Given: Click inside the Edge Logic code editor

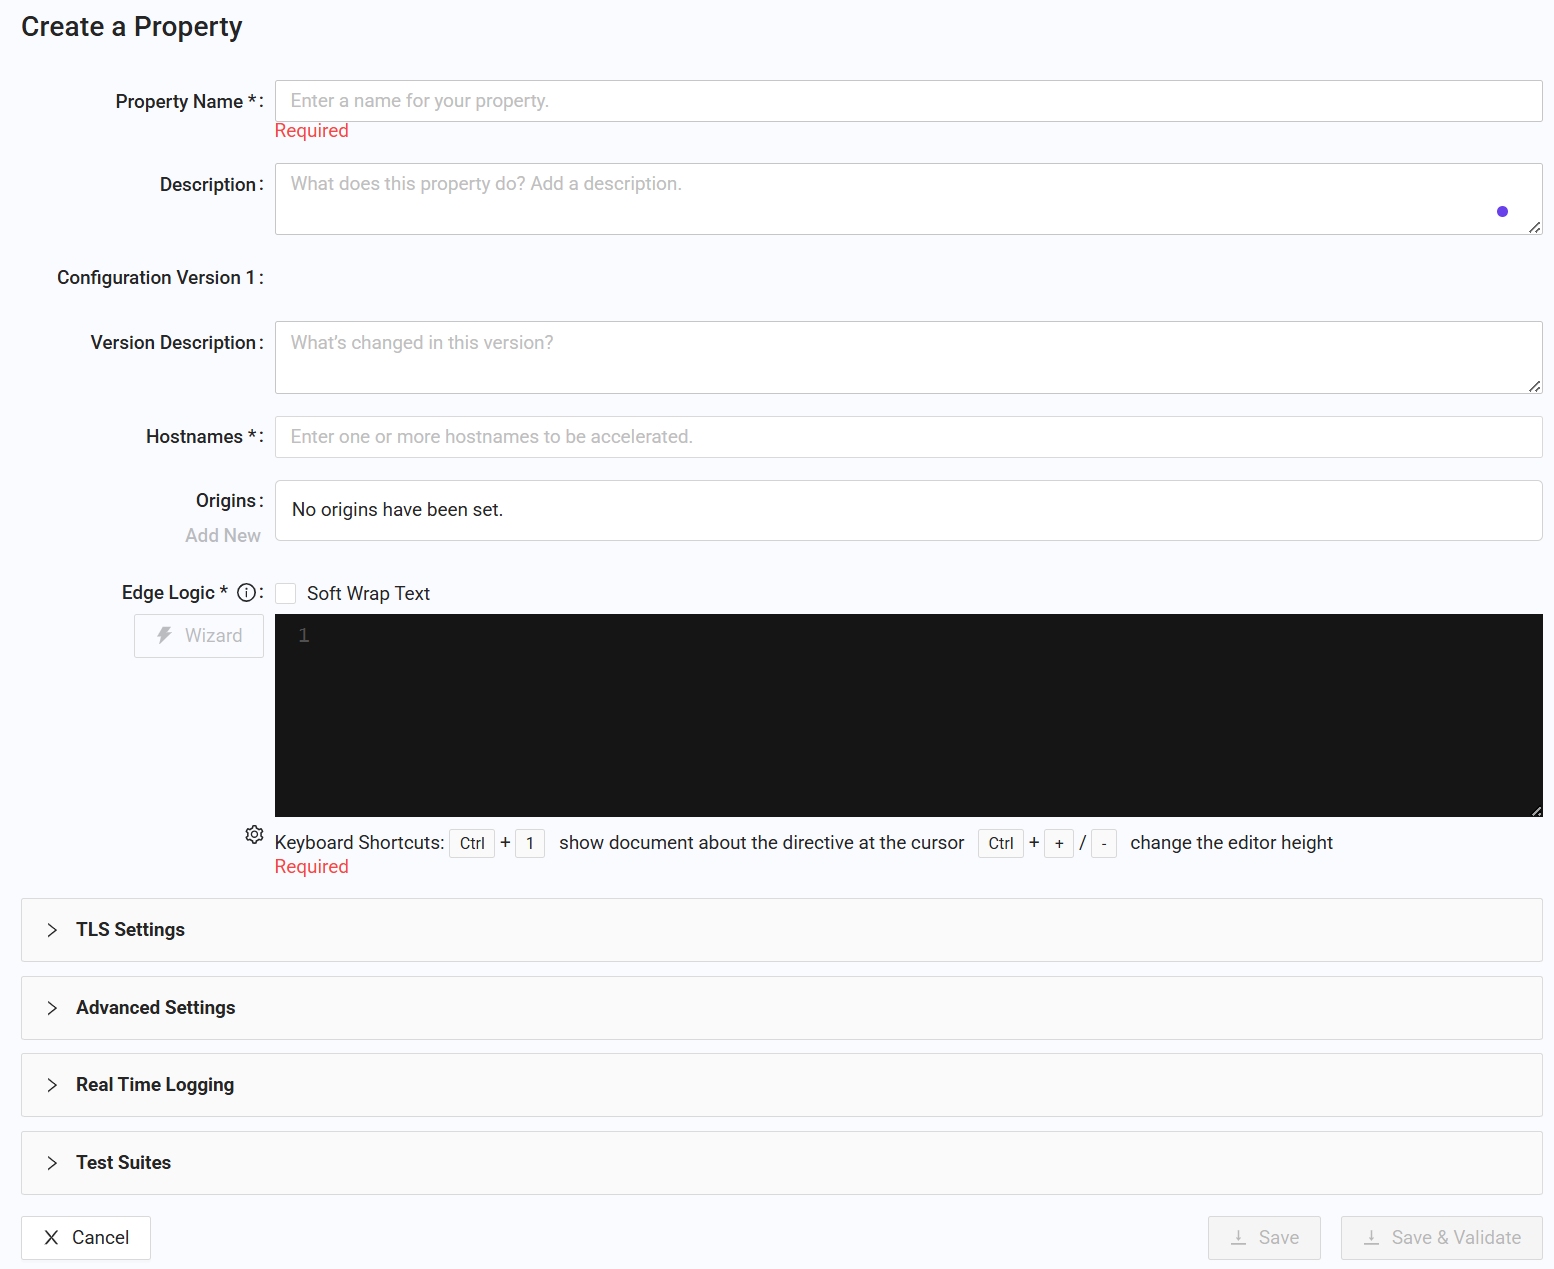Looking at the screenshot, I should (907, 715).
